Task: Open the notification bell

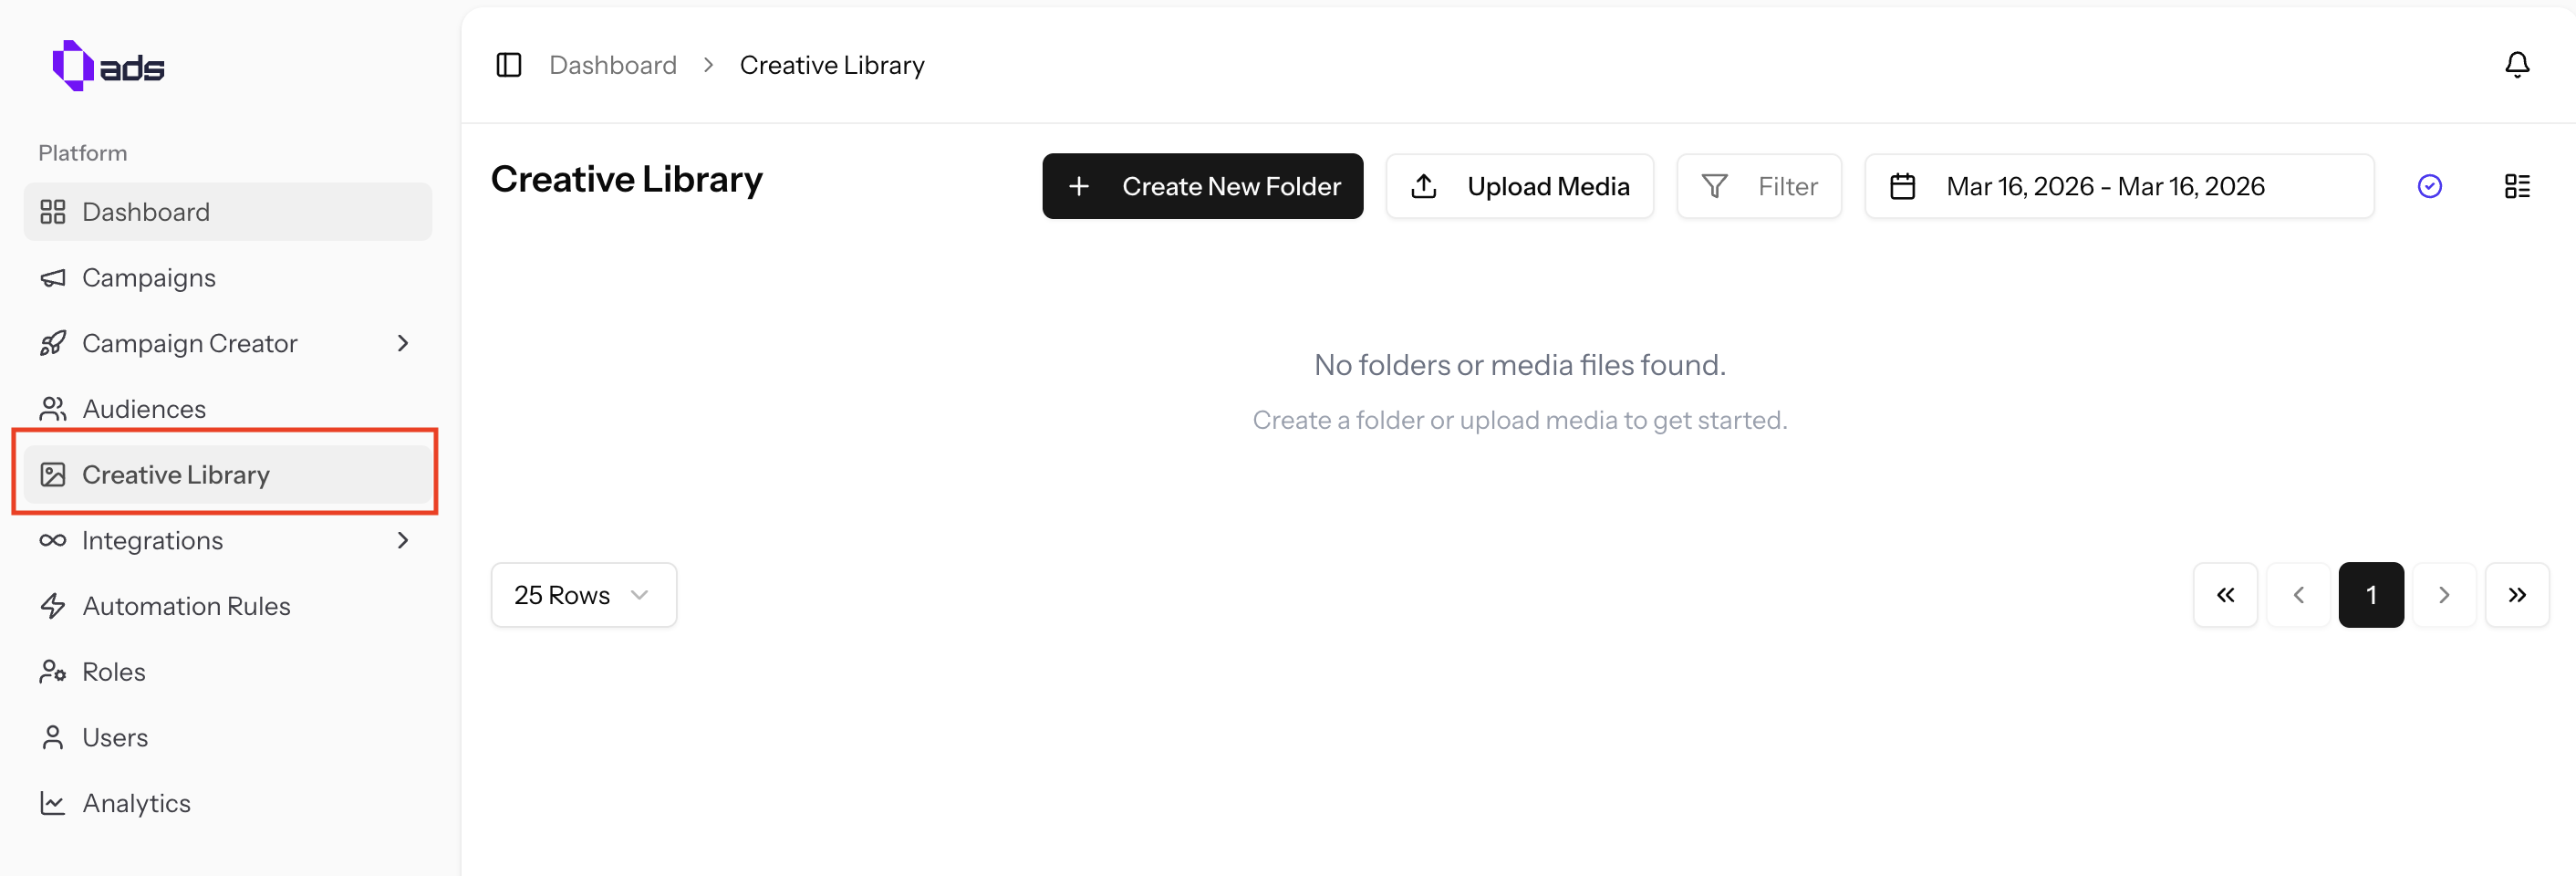Action: pos(2517,64)
